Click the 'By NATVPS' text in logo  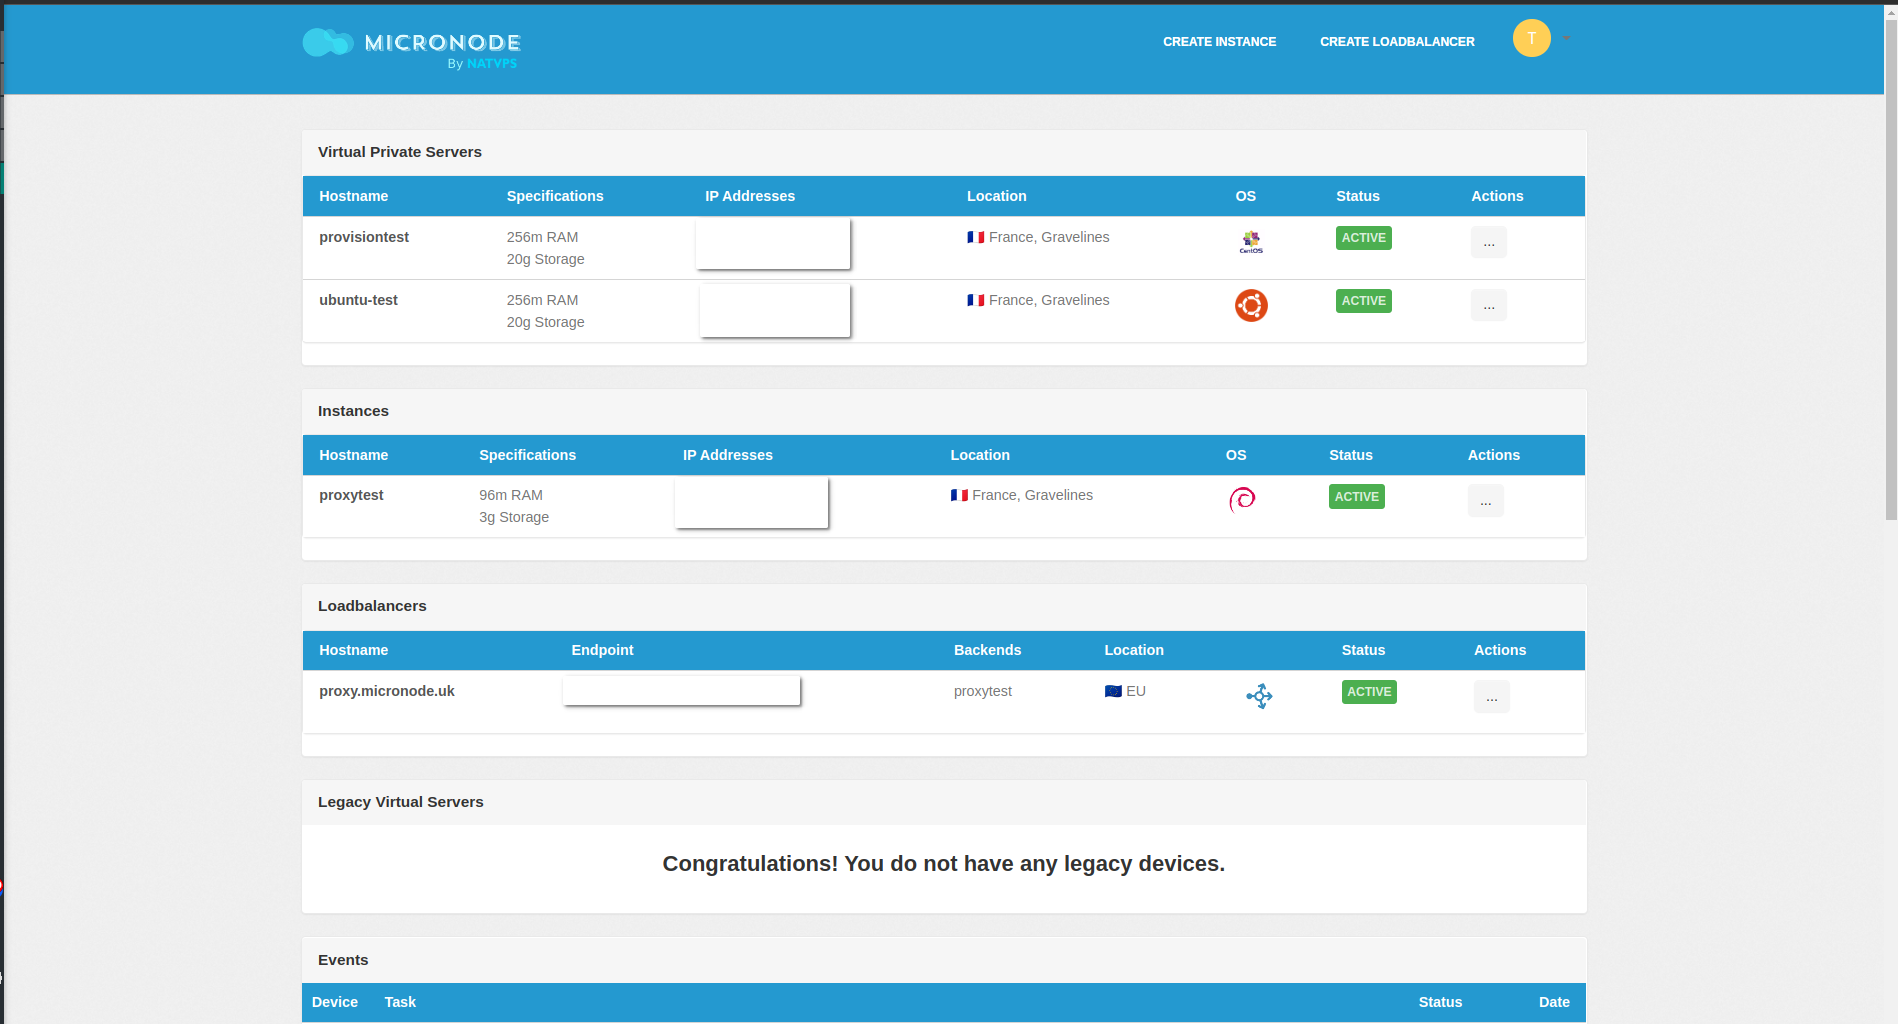pyautogui.click(x=482, y=64)
